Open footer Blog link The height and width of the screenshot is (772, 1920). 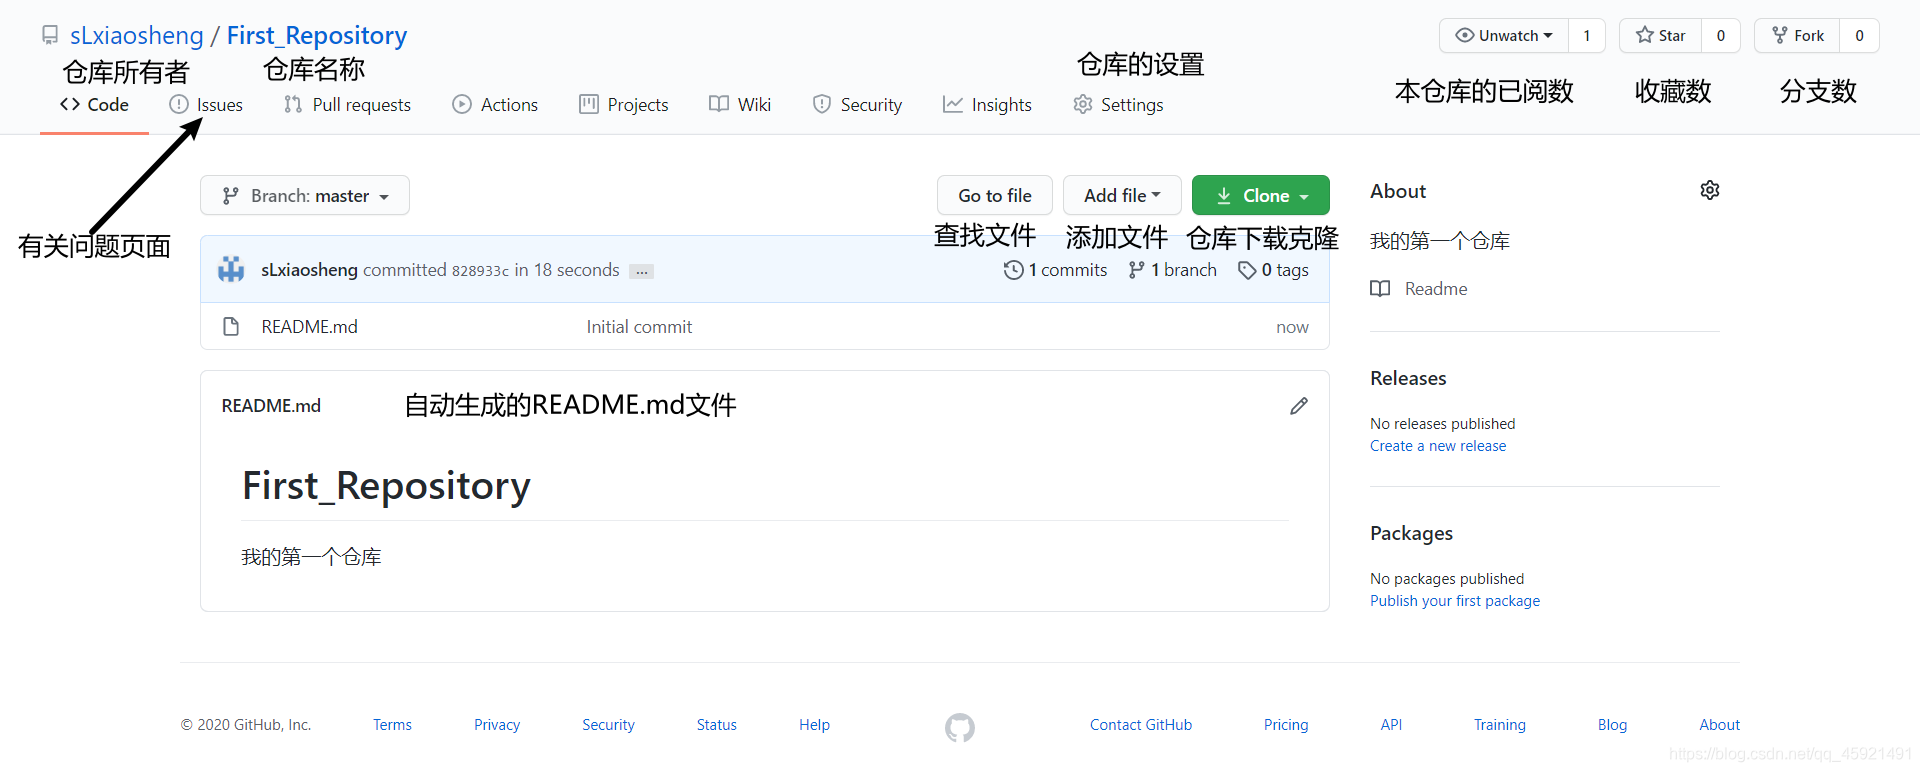click(x=1612, y=725)
